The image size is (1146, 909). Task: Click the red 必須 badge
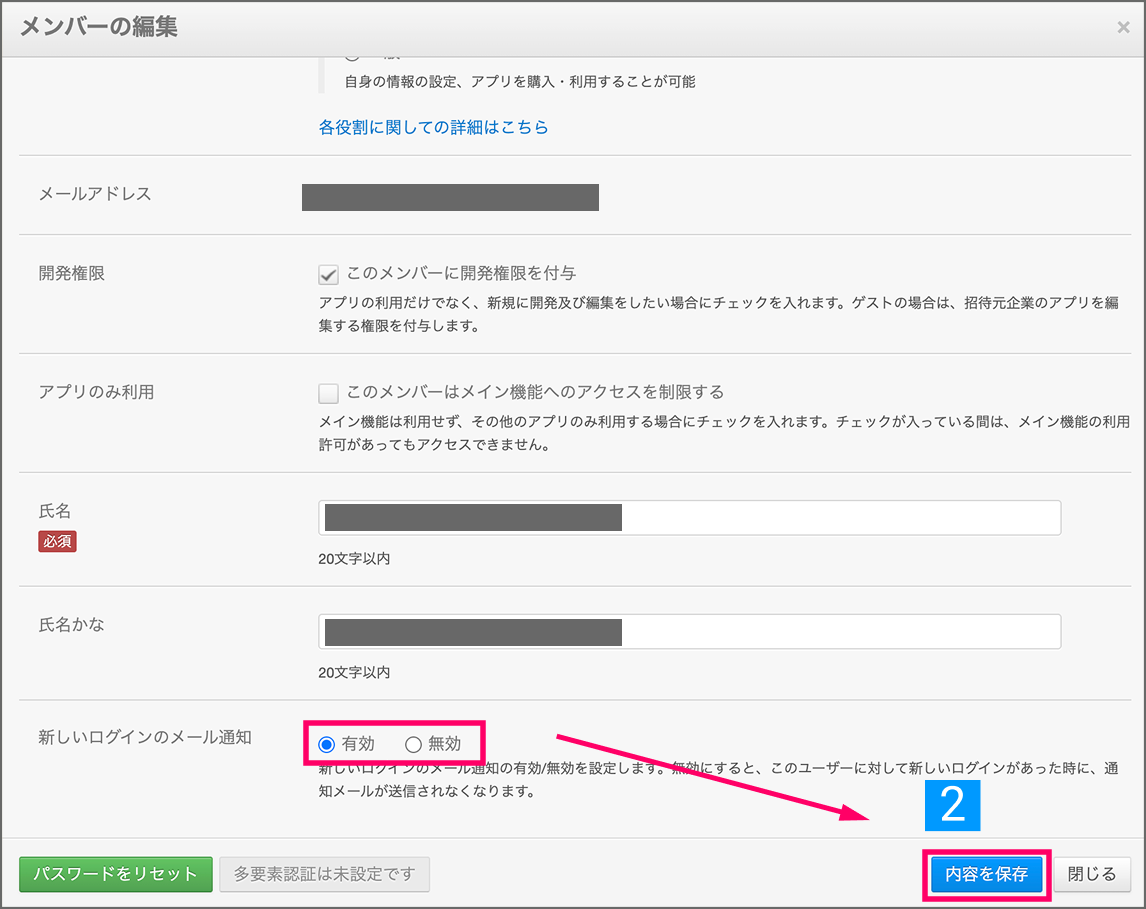click(57, 541)
